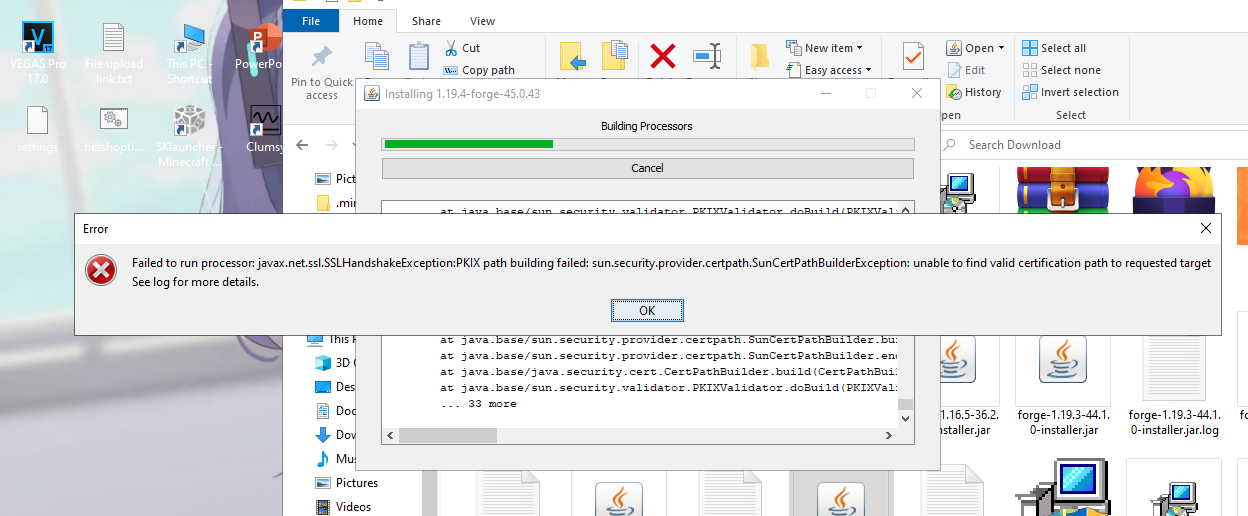Image resolution: width=1248 pixels, height=516 pixels.
Task: Switch to the Home ribbon tab
Action: (368, 21)
